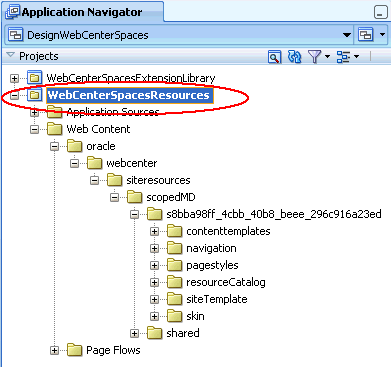391x367 pixels.
Task: Select the s8bba98ff_4cbb_40b8_beee_296c916a23ed folder label
Action: tap(274, 214)
